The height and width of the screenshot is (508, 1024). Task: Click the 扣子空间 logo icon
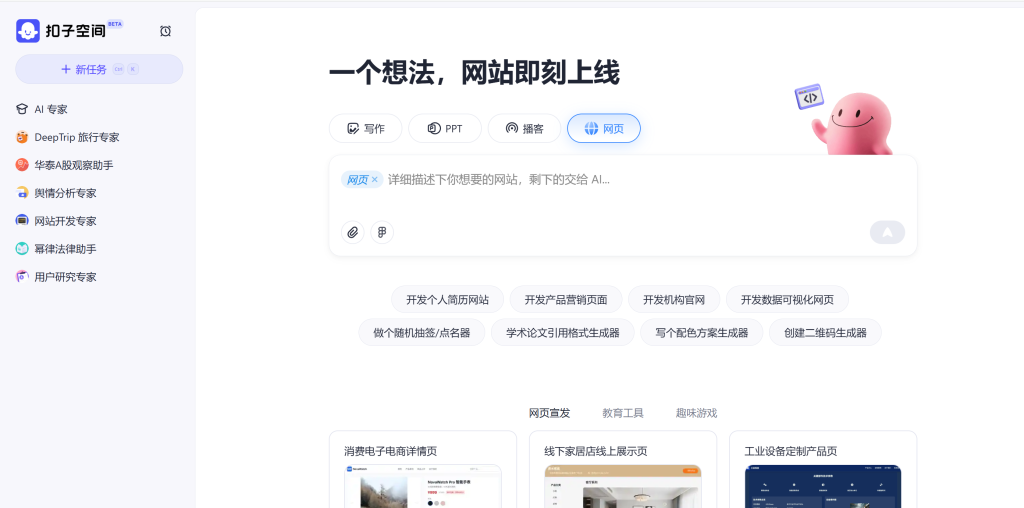click(28, 31)
